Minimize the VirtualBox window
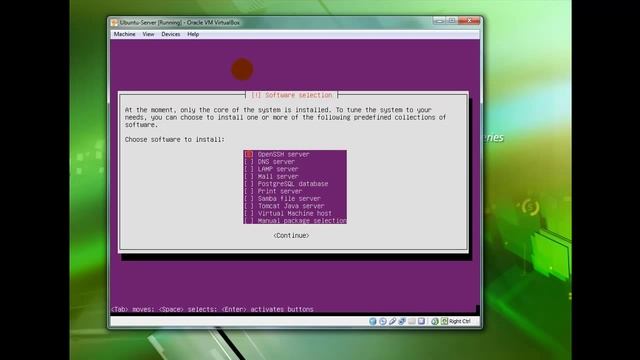640x360 pixels. pos(439,20)
